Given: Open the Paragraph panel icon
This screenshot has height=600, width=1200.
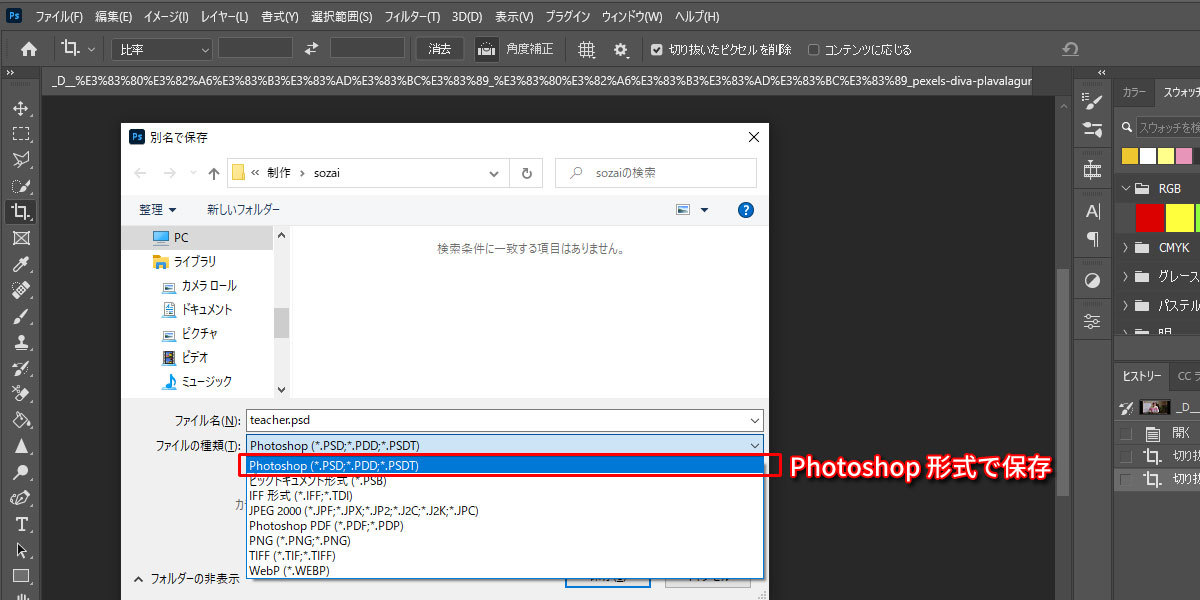Looking at the screenshot, I should 1093,239.
